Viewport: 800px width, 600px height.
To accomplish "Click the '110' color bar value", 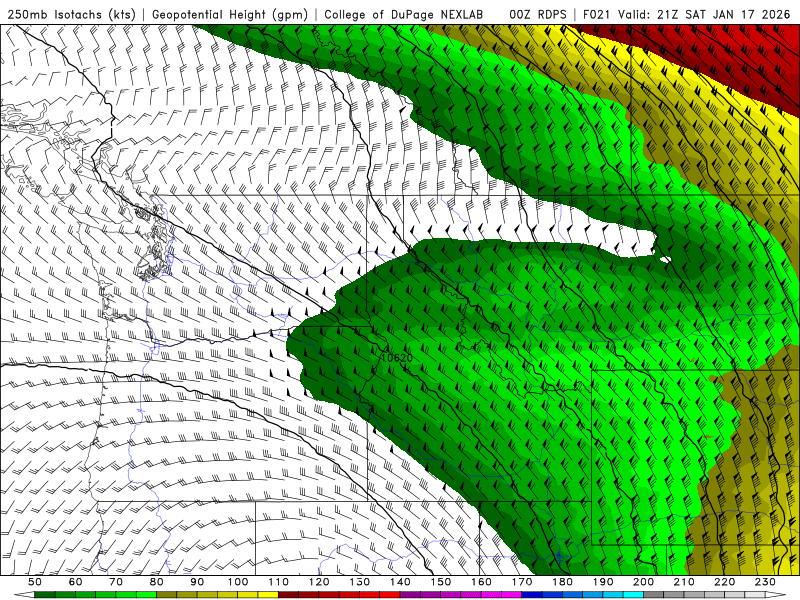I will (x=279, y=582).
